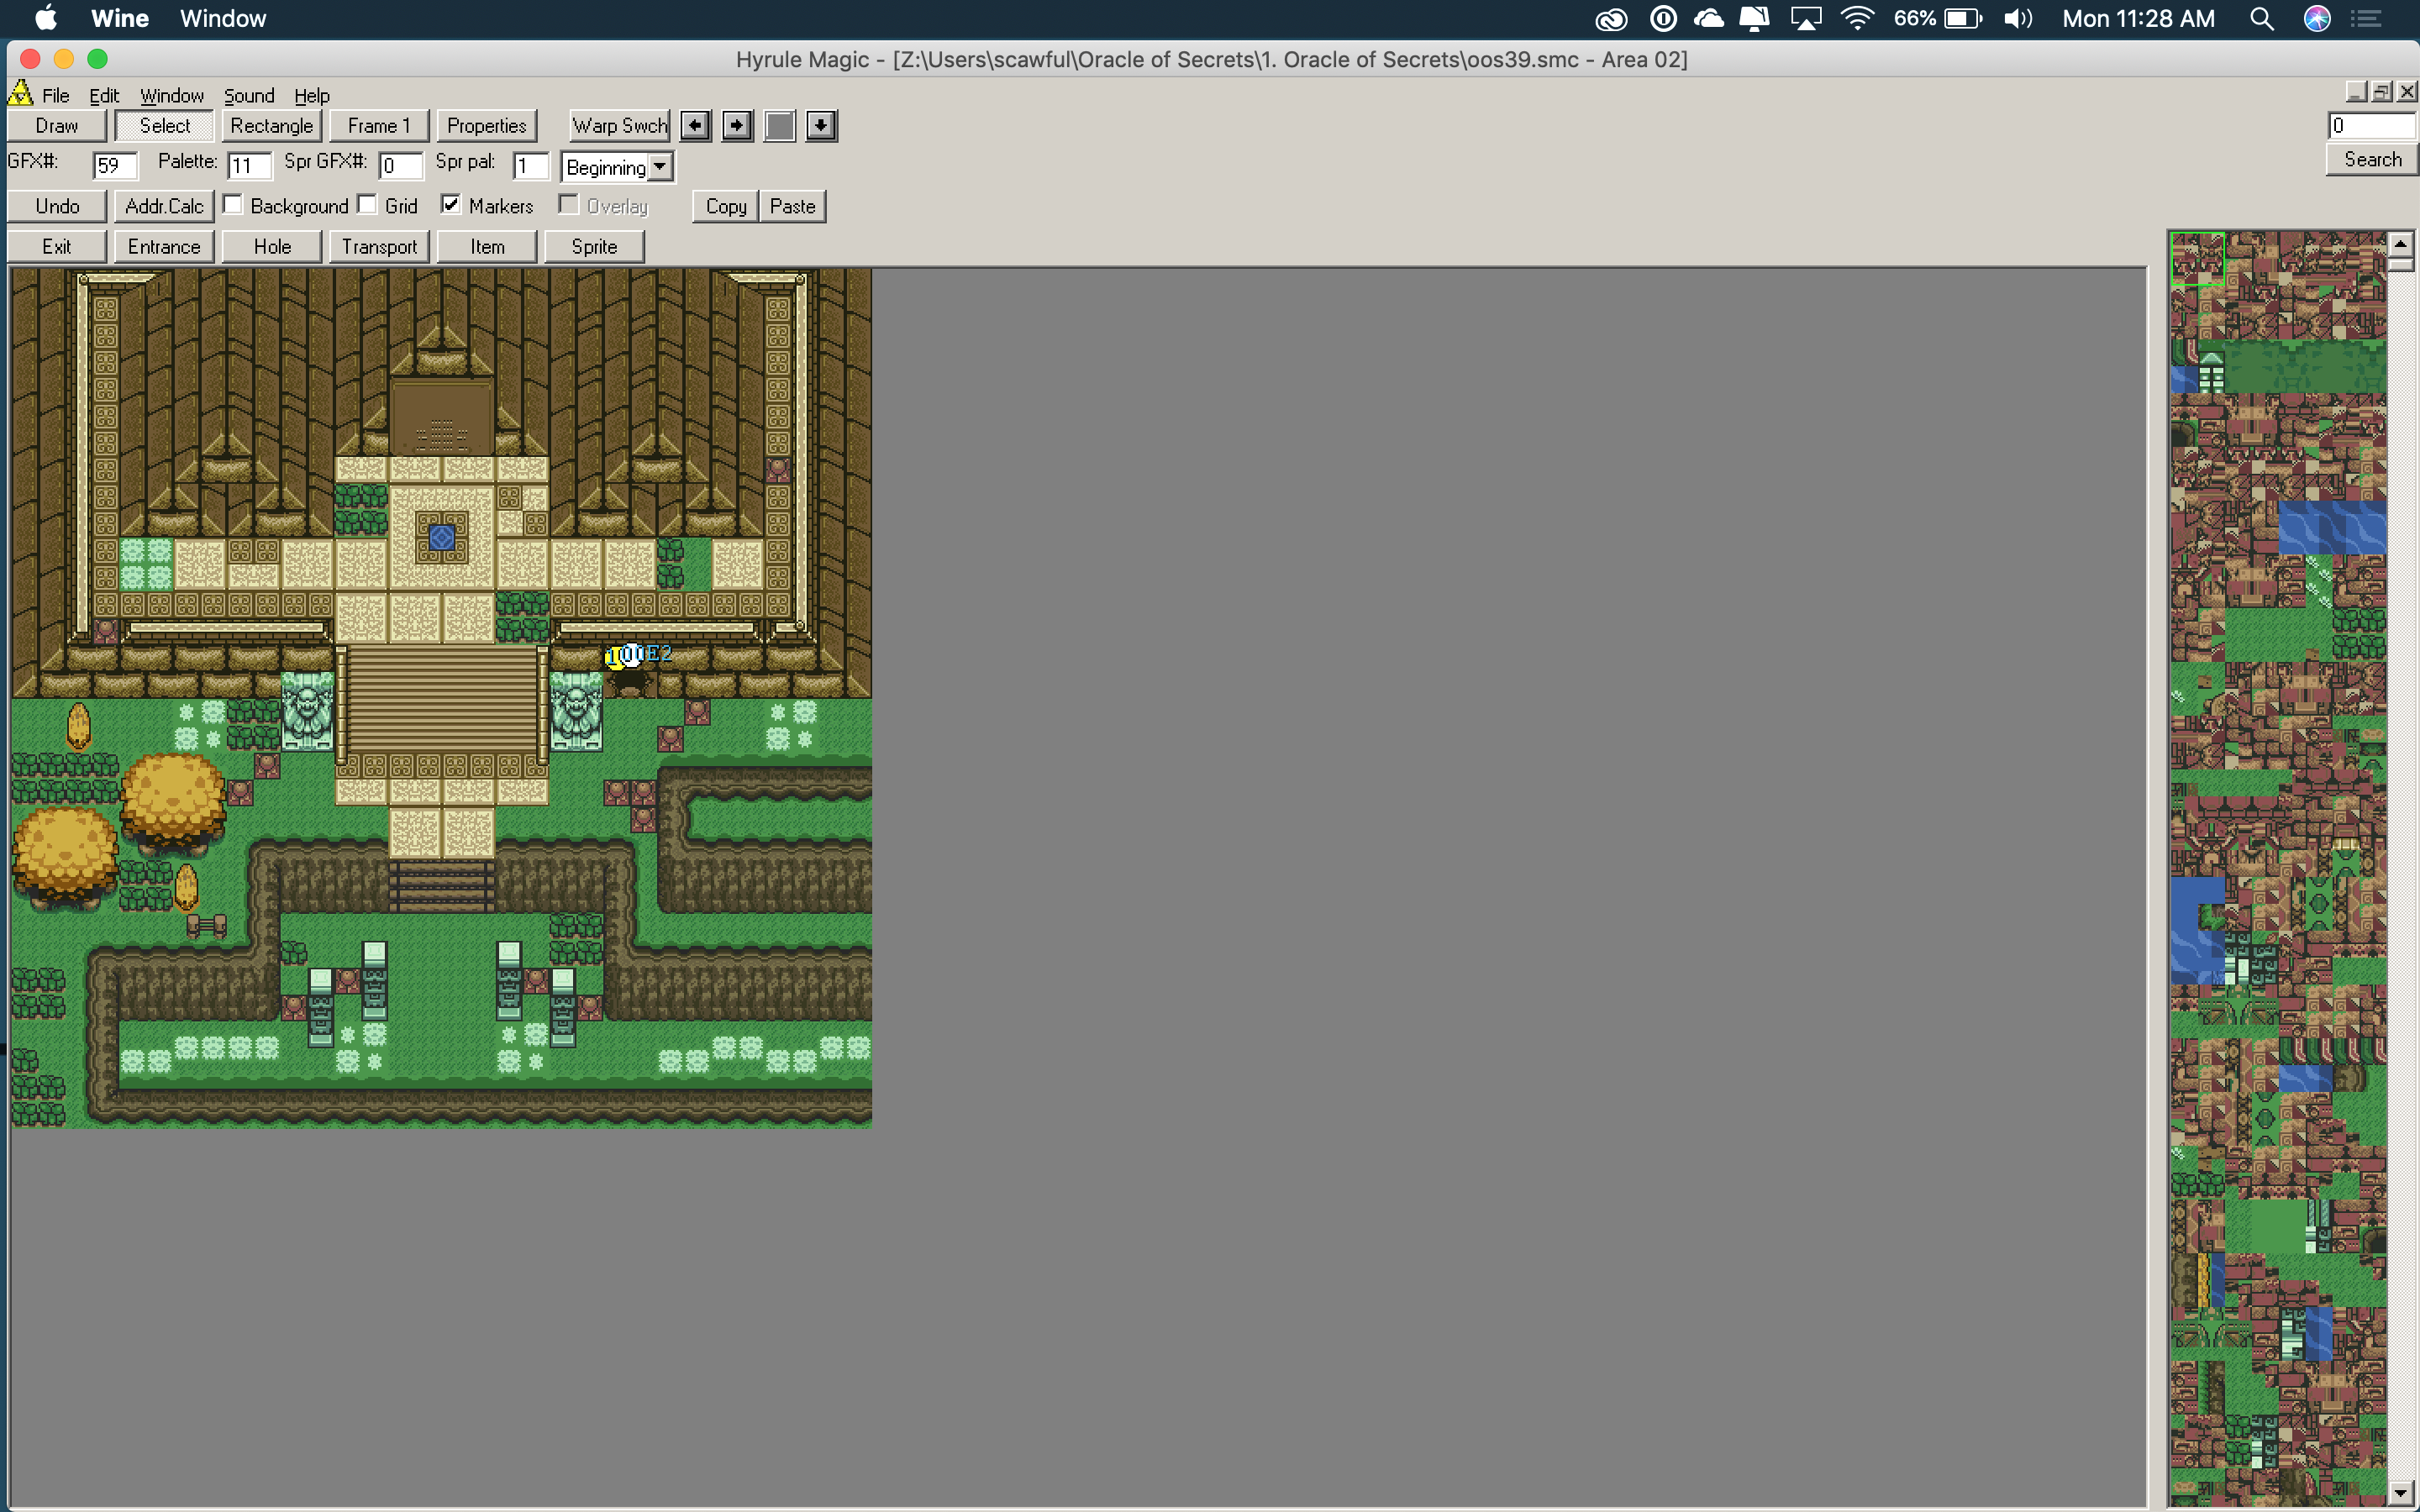This screenshot has width=2420, height=1512.
Task: Switch to Item editing mode
Action: tap(487, 246)
